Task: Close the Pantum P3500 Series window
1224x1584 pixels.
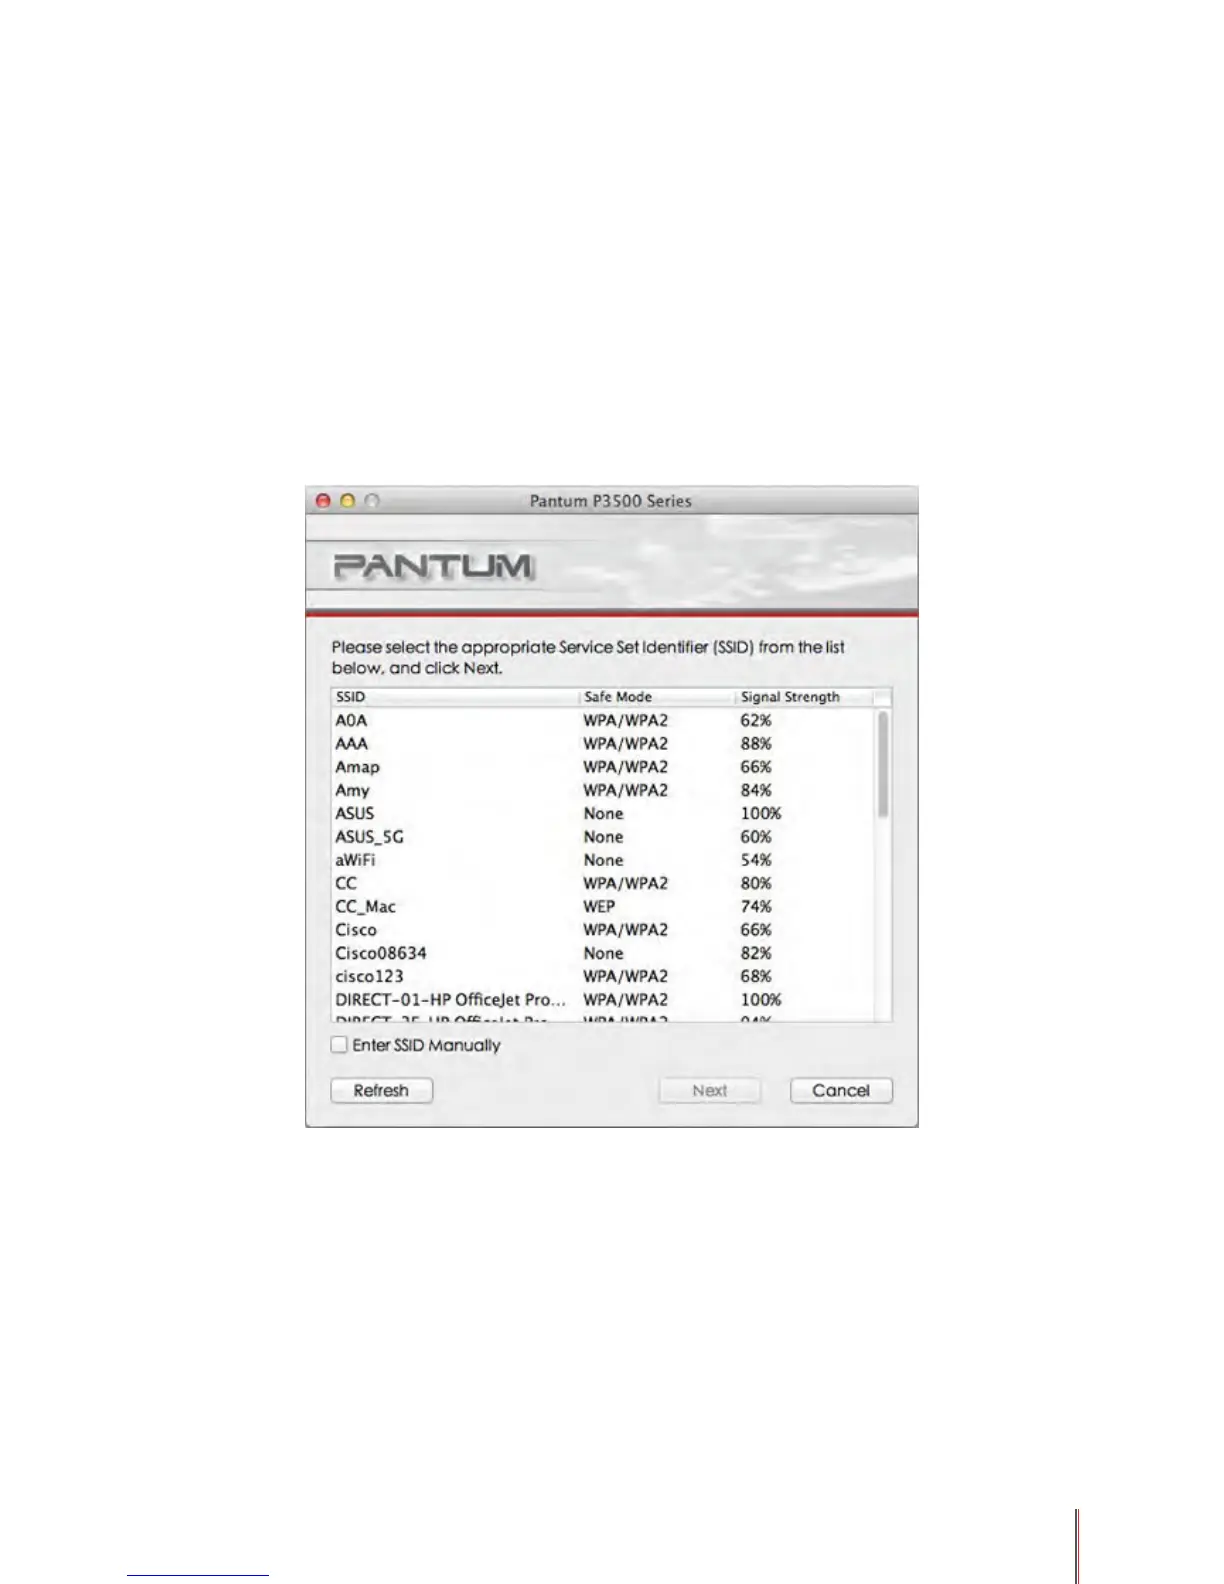Action: pos(323,500)
